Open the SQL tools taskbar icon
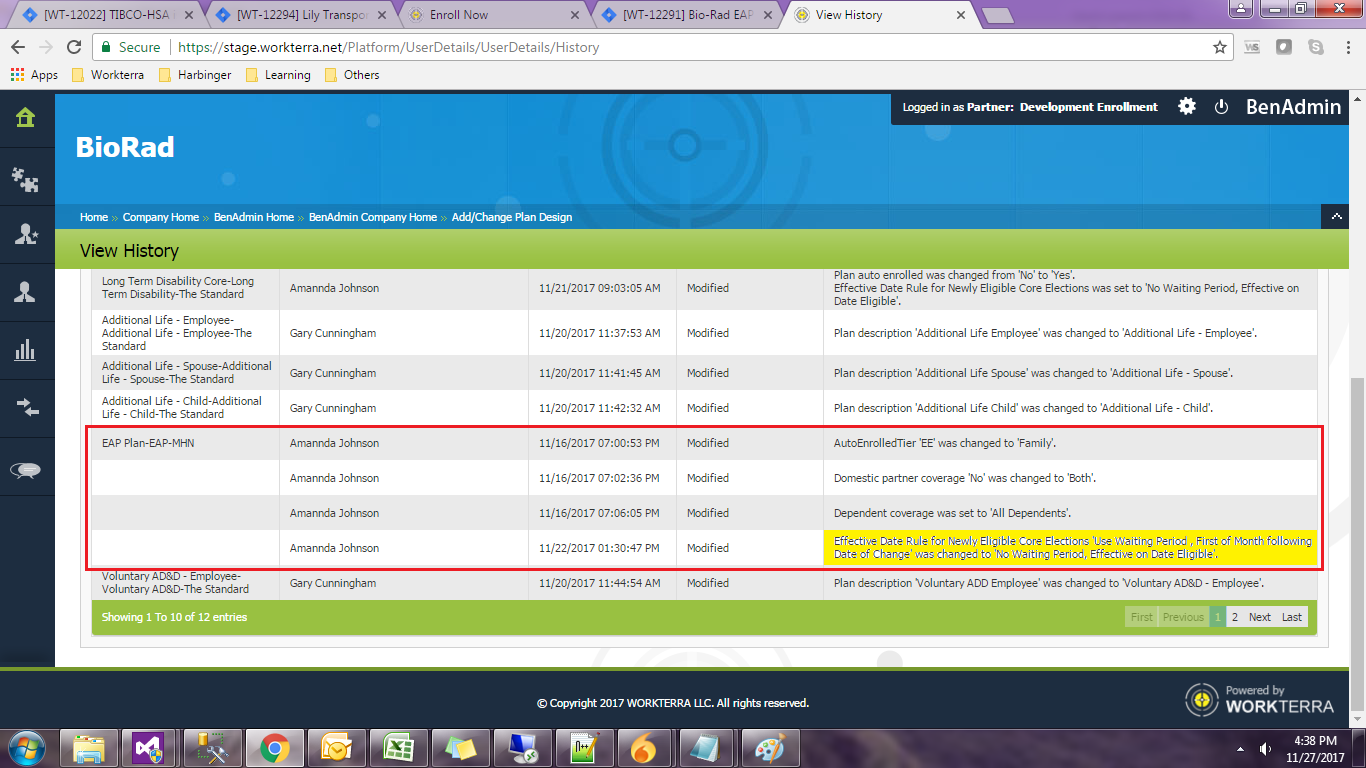The width and height of the screenshot is (1366, 768). (x=212, y=748)
